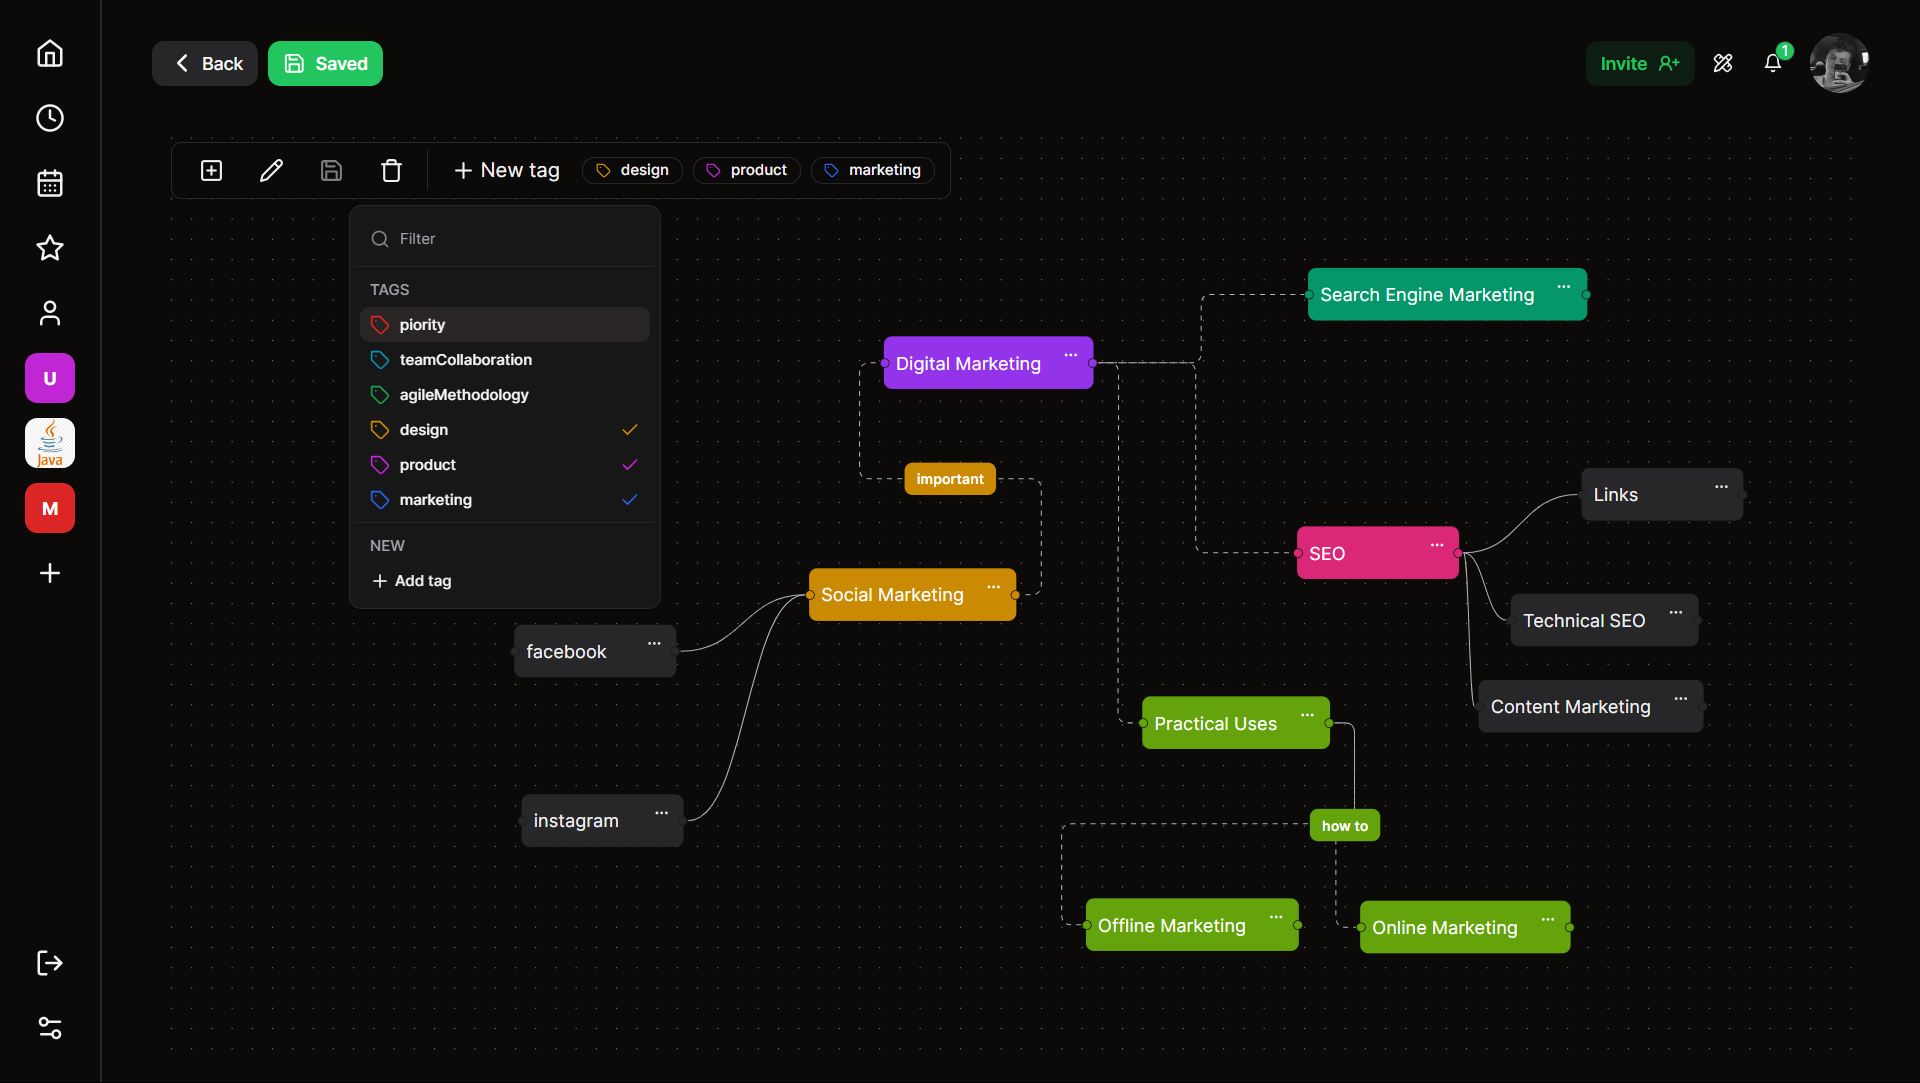Screen dimensions: 1920x1083
Task: Select the pencil edit tool
Action: pyautogui.click(x=271, y=170)
